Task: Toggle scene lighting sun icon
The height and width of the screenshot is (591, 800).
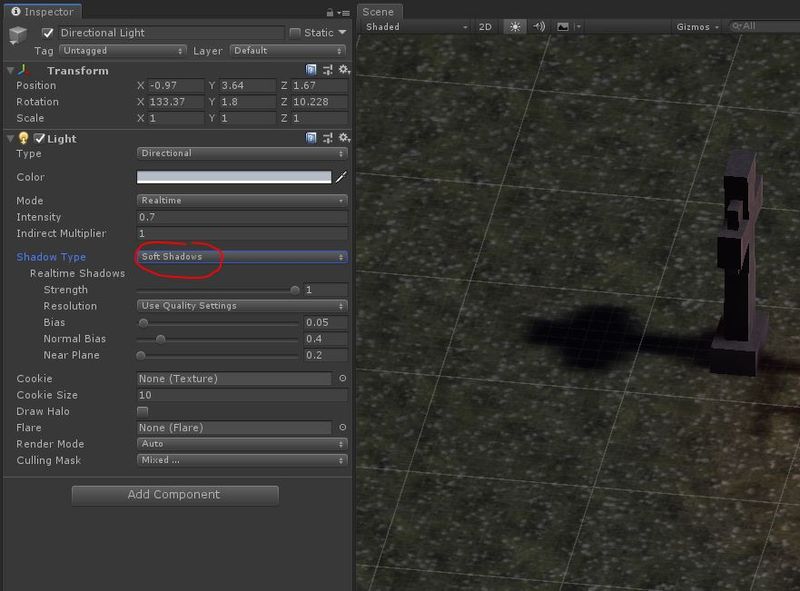Action: click(x=515, y=27)
